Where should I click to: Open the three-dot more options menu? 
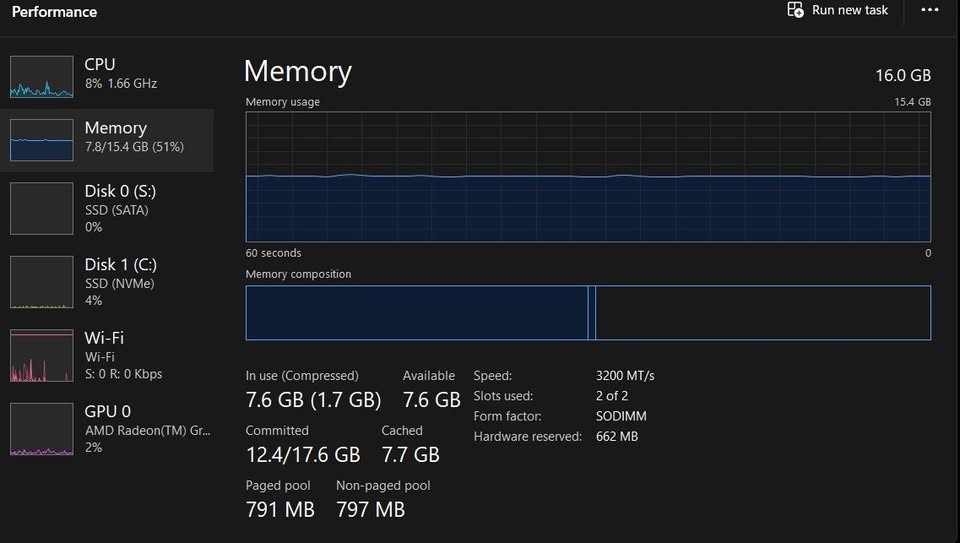[x=929, y=10]
